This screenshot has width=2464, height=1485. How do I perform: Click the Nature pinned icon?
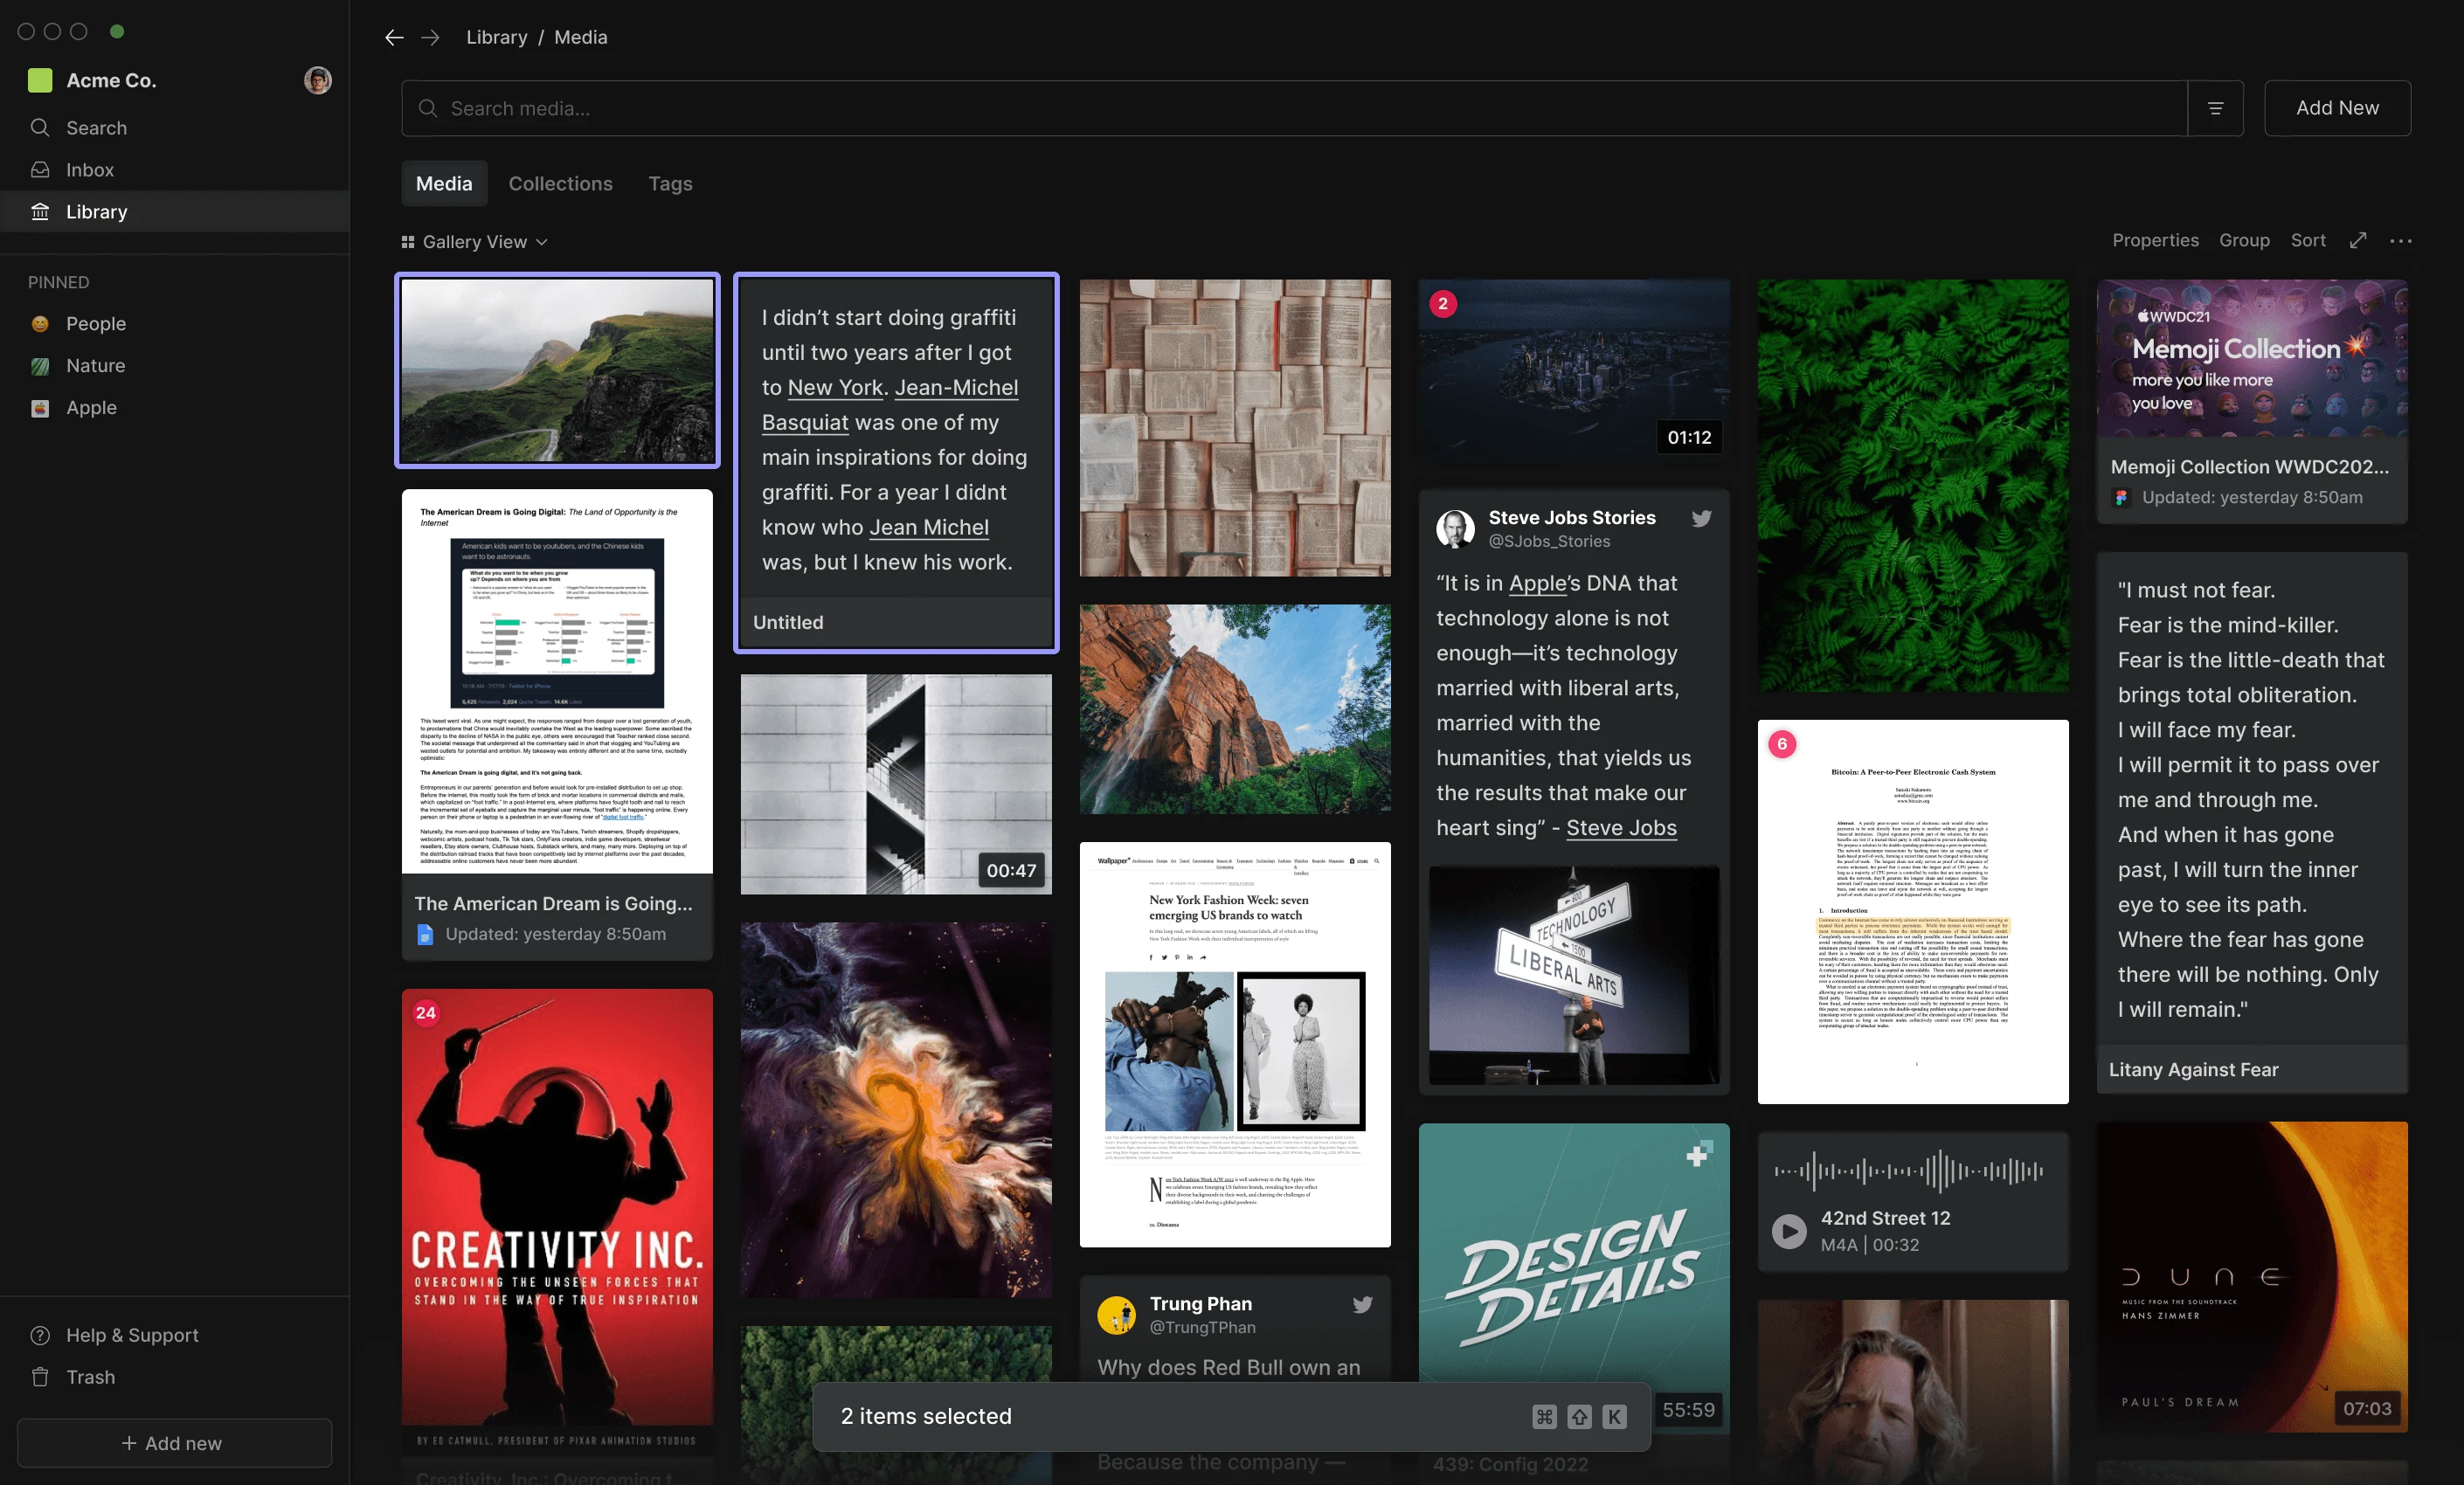coord(40,365)
